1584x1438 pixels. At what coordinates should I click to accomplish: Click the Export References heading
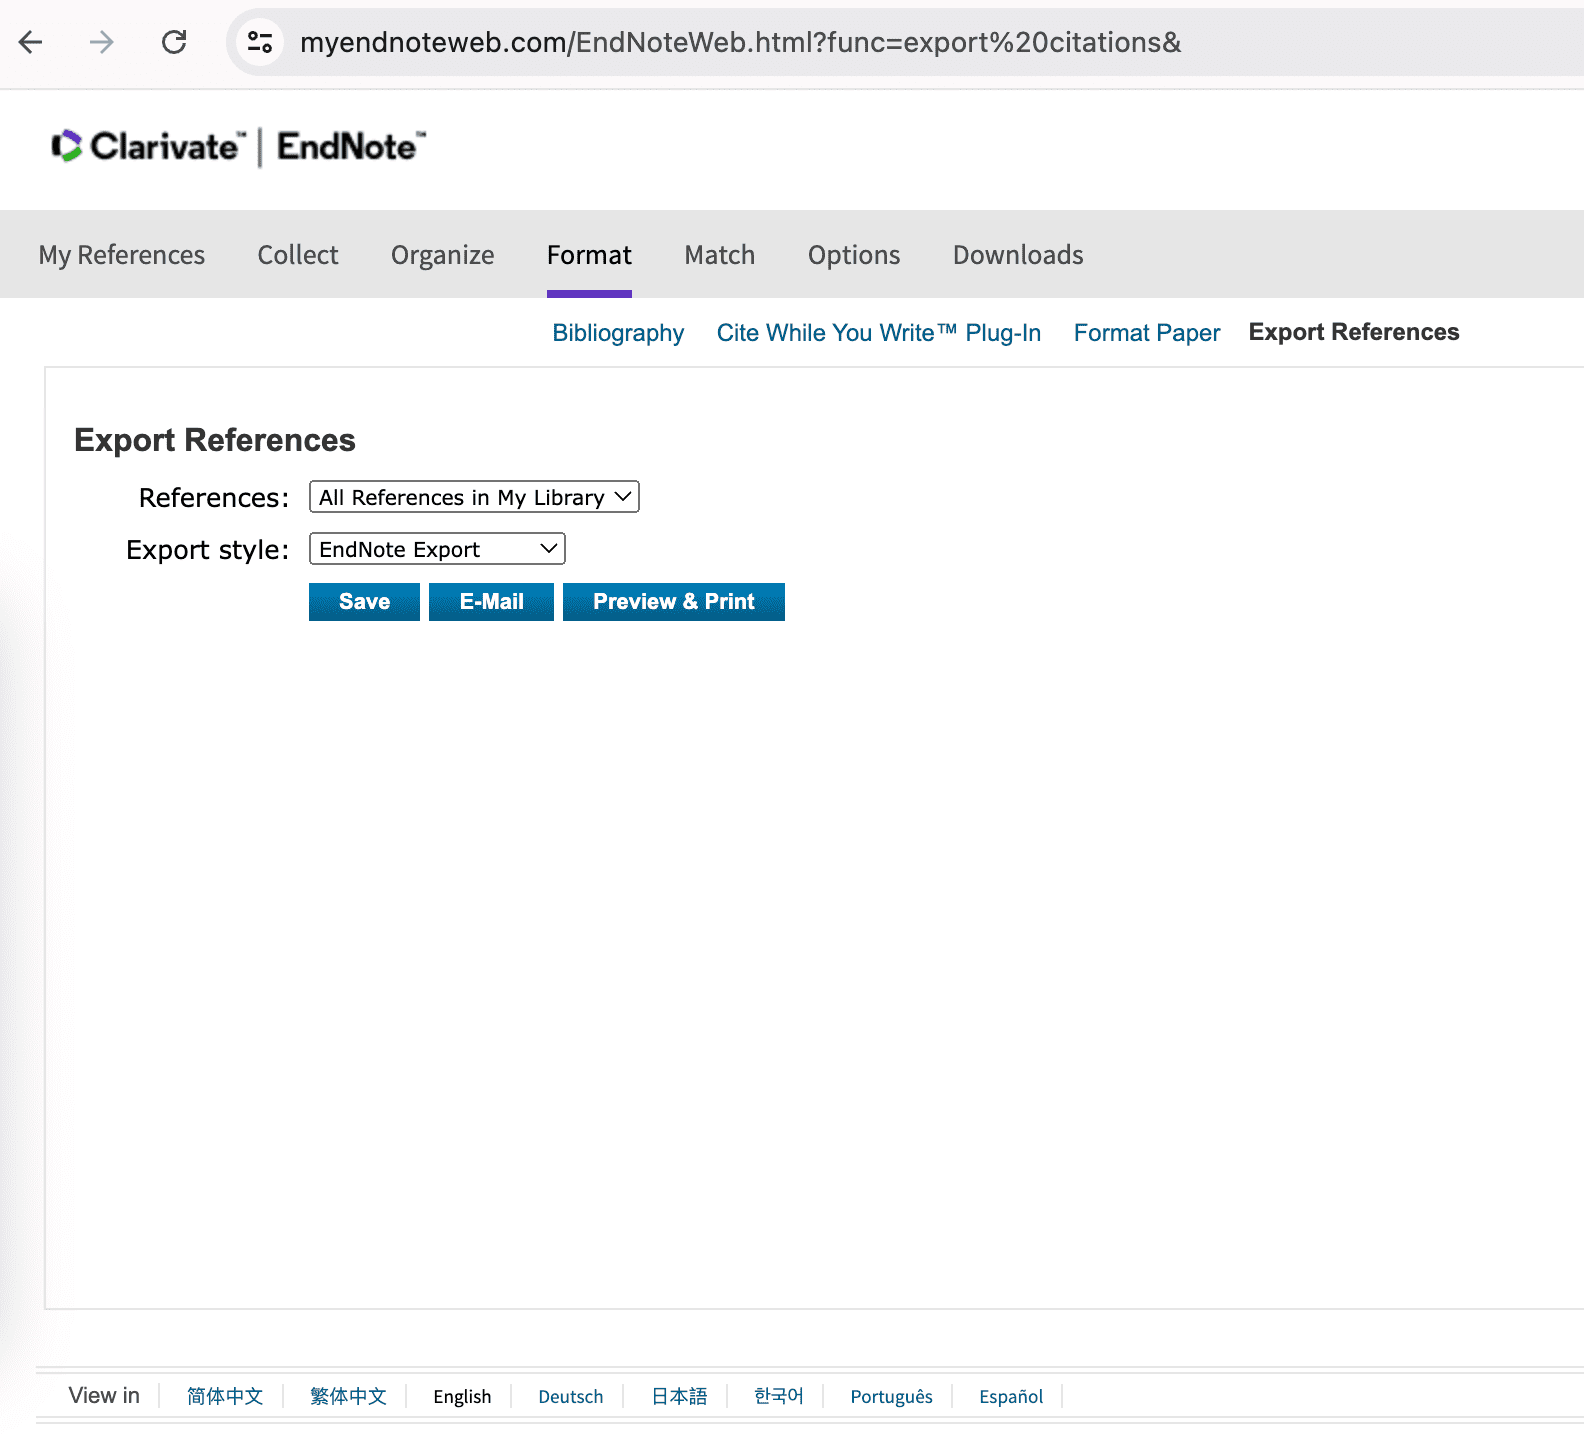pyautogui.click(x=215, y=440)
